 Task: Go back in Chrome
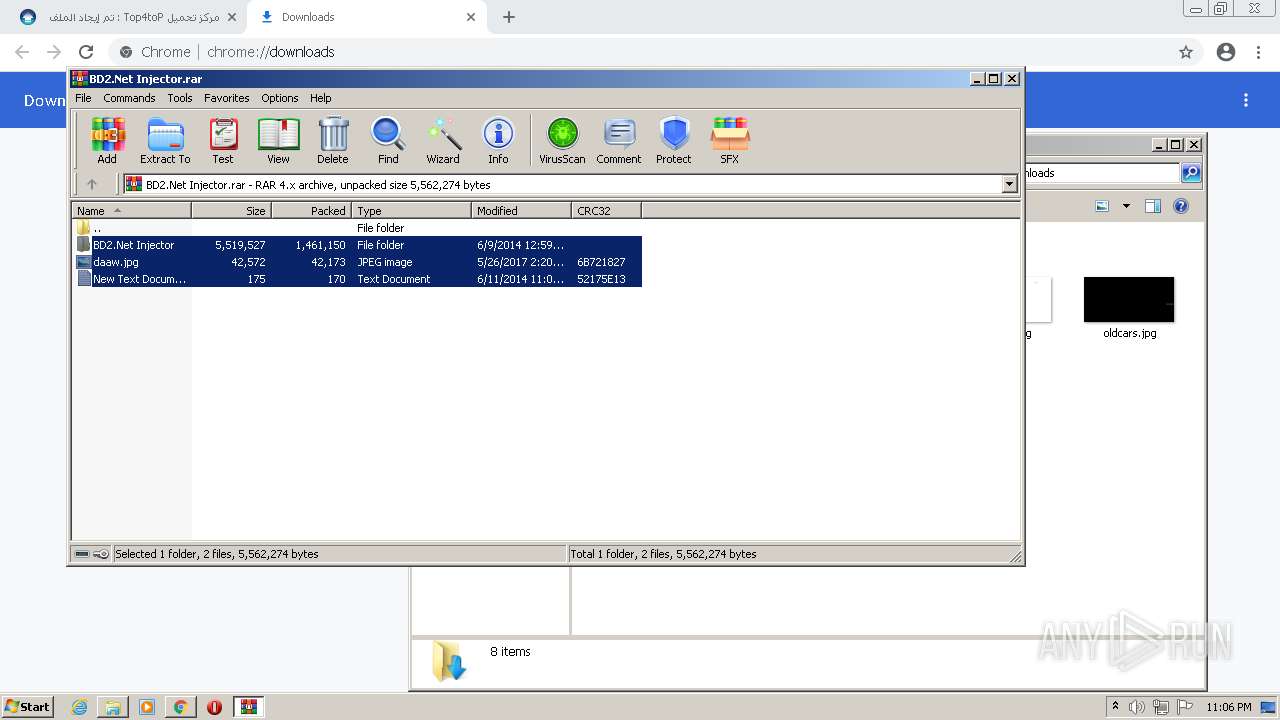click(22, 52)
